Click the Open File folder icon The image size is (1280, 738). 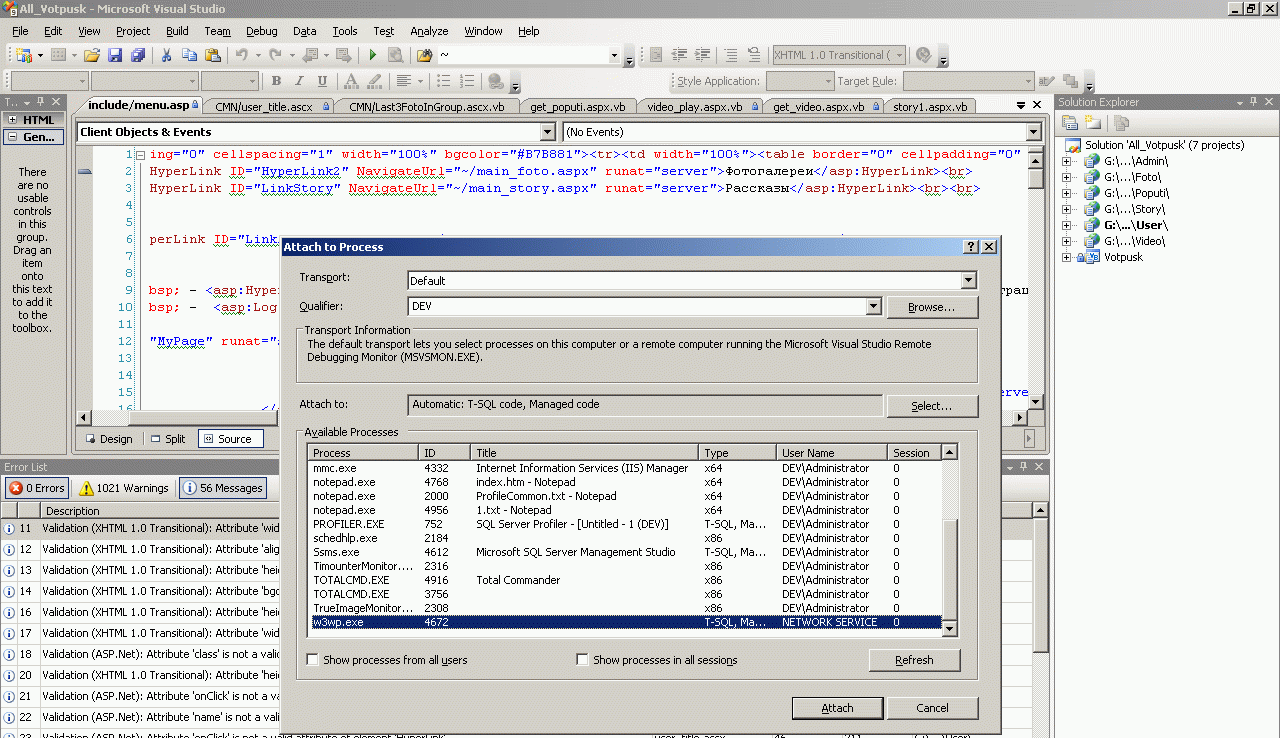click(x=91, y=56)
